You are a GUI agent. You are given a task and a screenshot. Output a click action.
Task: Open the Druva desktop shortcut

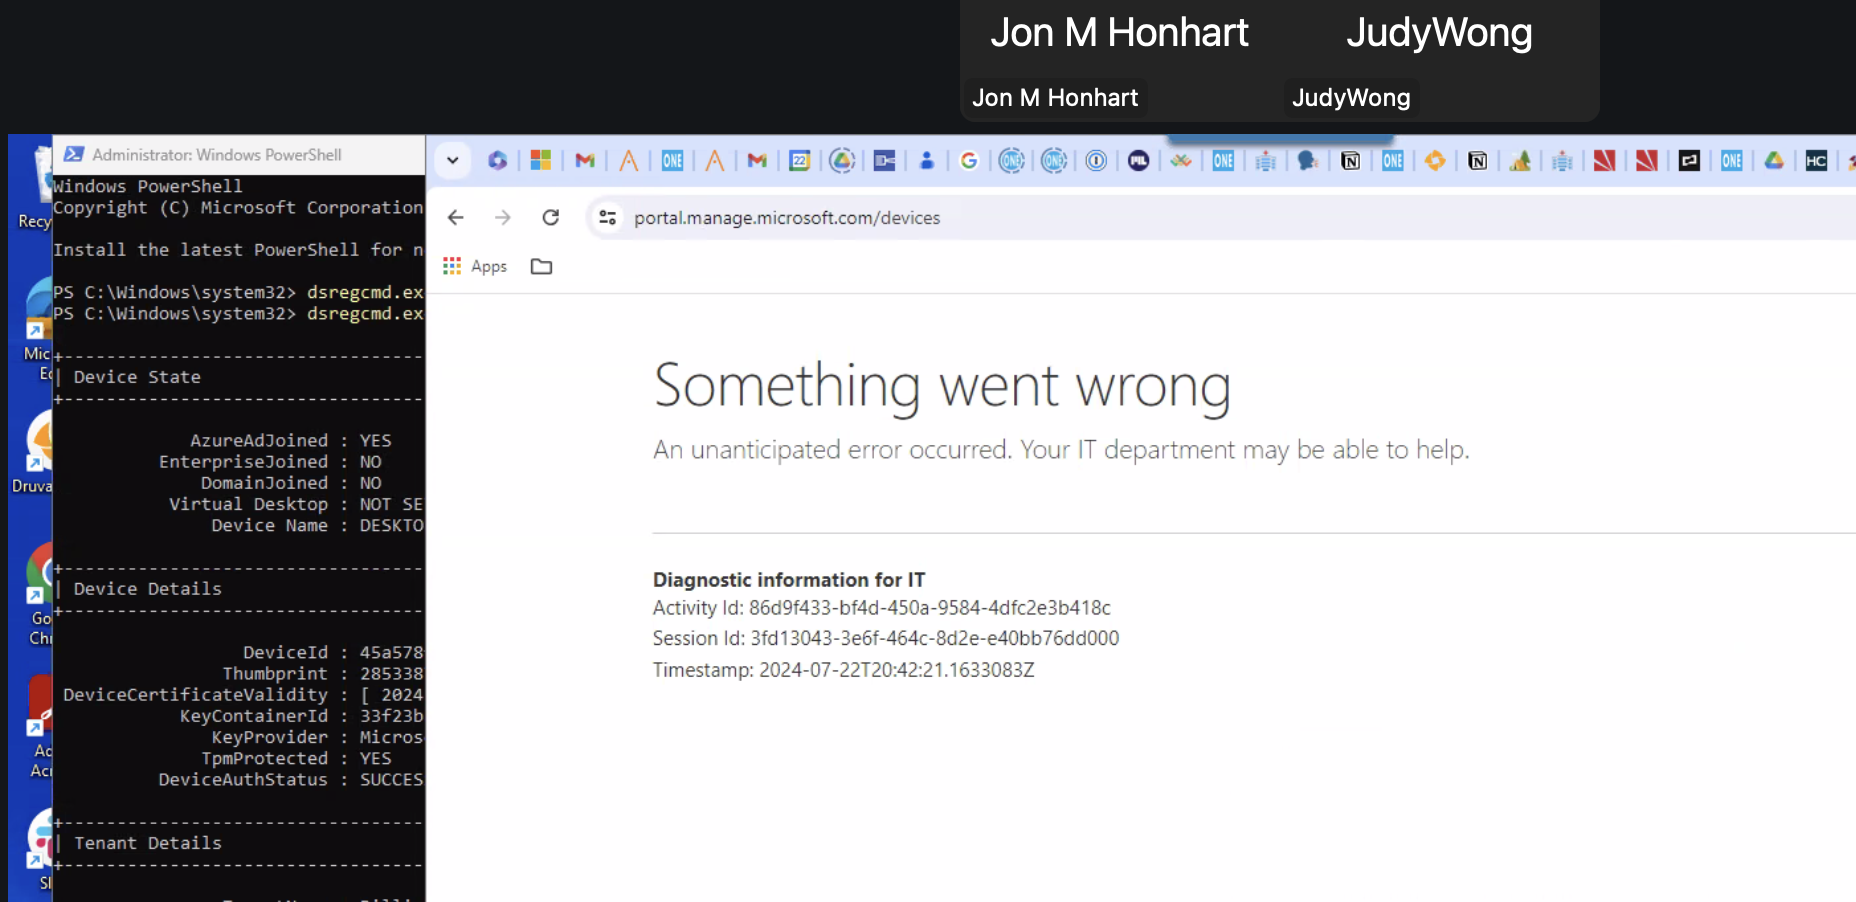point(33,453)
